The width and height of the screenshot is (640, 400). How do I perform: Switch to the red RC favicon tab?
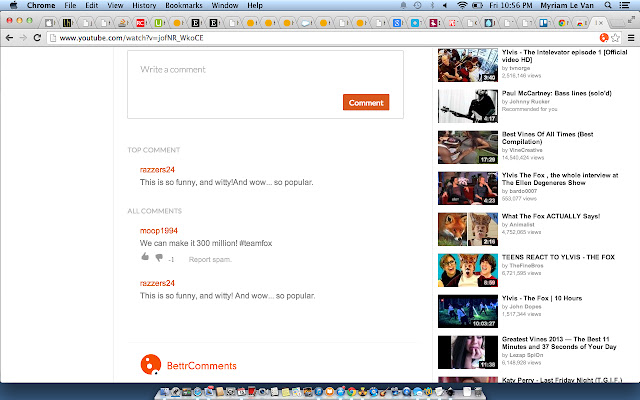tap(140, 23)
